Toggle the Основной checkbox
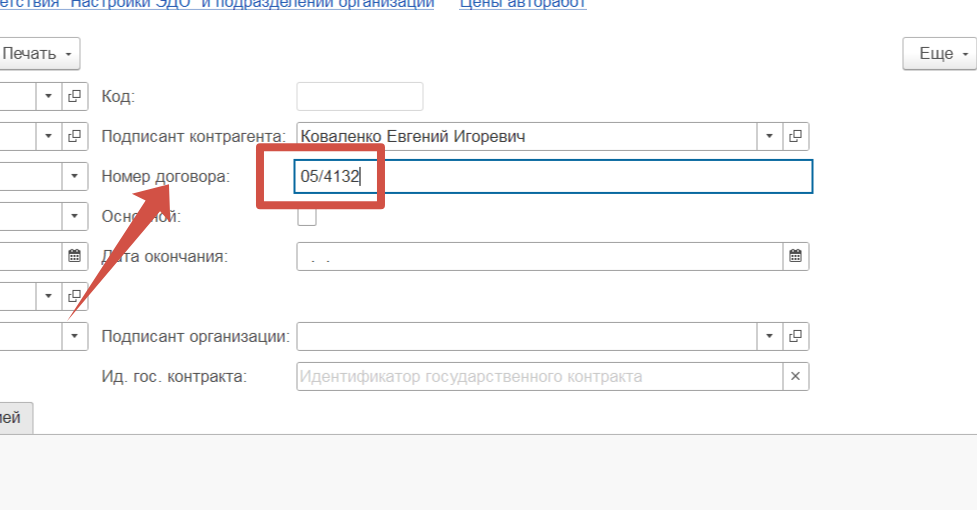Image resolution: width=977 pixels, height=510 pixels. click(307, 216)
